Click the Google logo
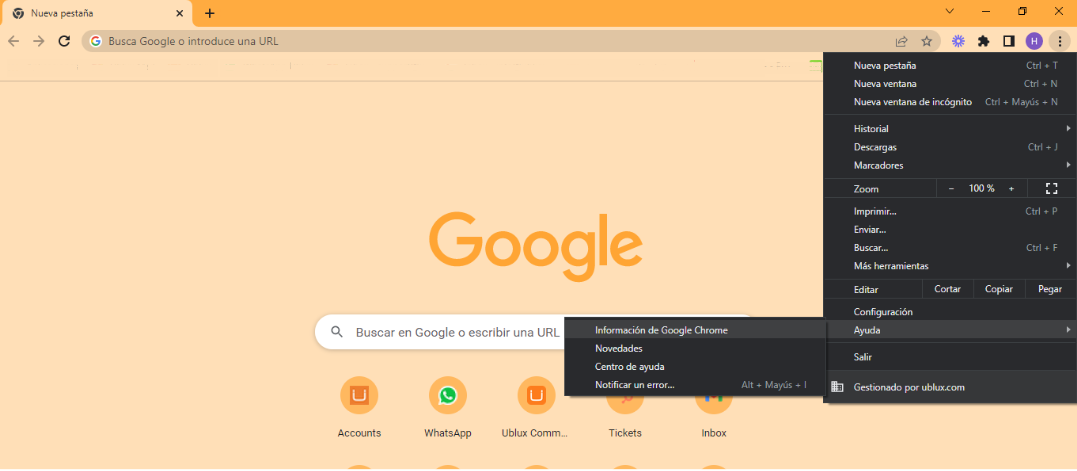 point(536,246)
